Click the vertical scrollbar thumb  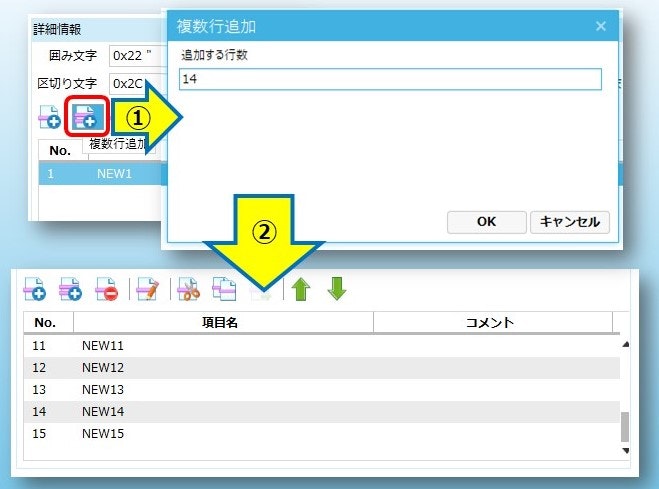[625, 427]
